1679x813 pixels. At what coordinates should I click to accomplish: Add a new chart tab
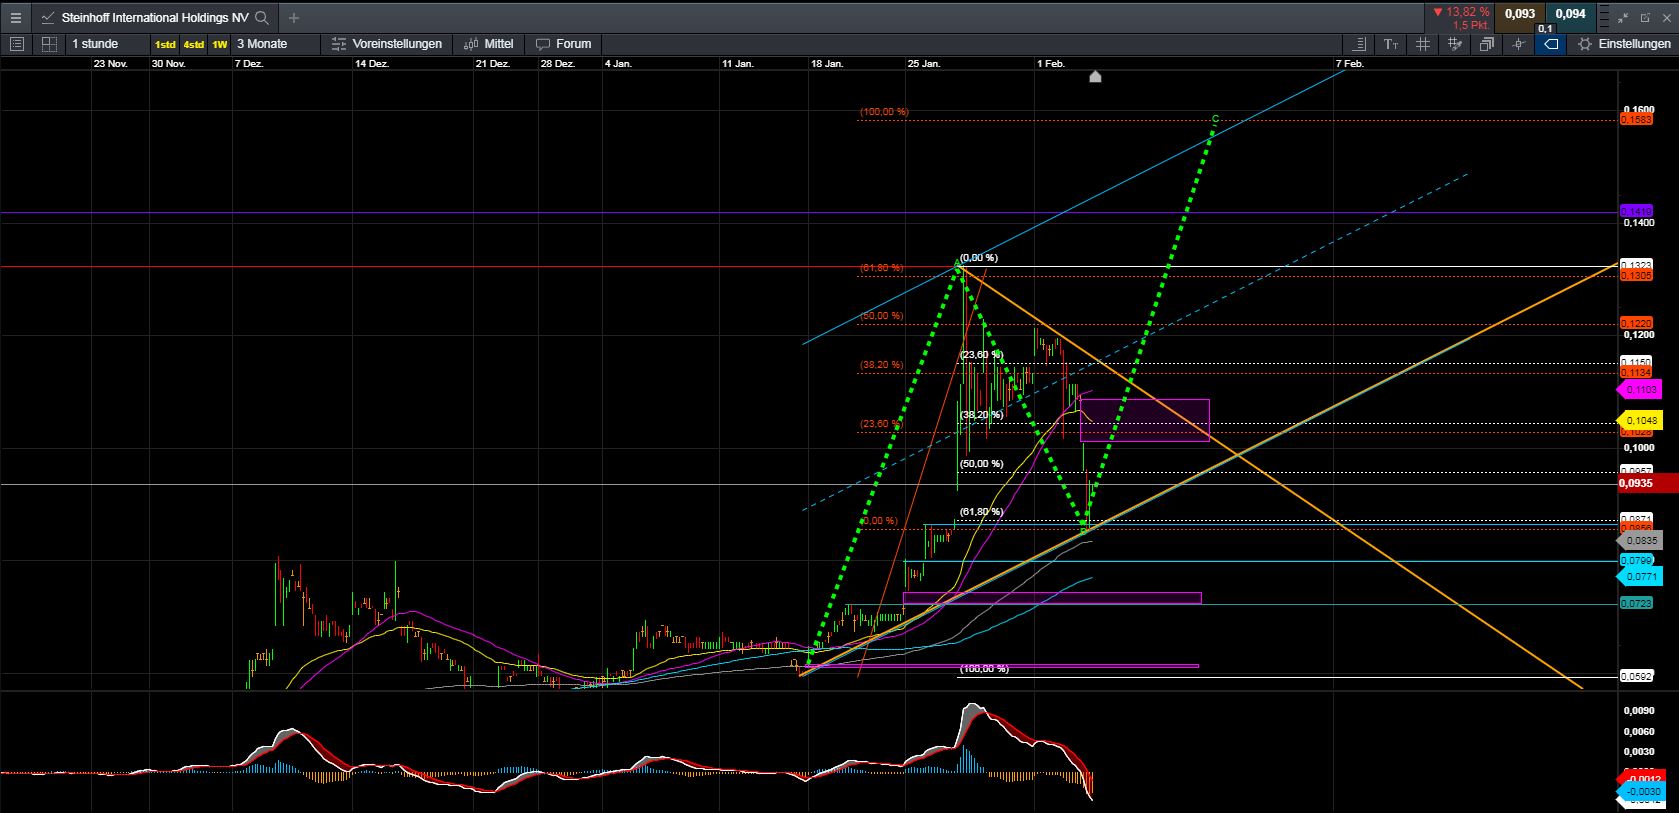(x=293, y=17)
